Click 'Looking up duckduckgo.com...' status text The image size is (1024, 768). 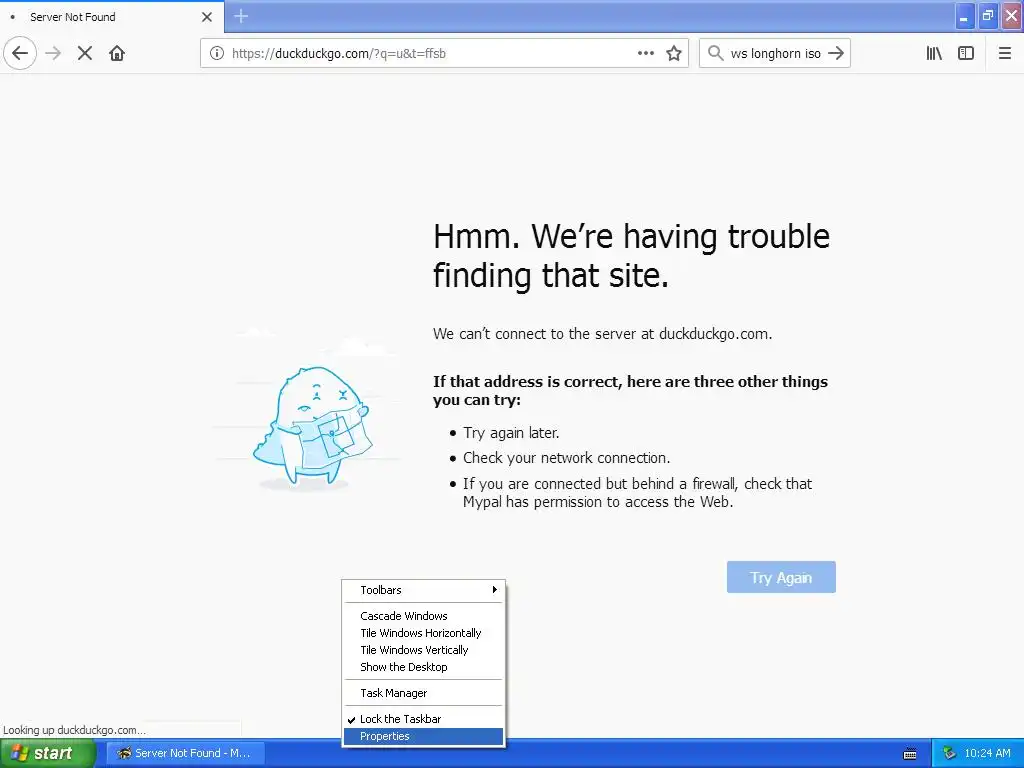pyautogui.click(x=74, y=730)
